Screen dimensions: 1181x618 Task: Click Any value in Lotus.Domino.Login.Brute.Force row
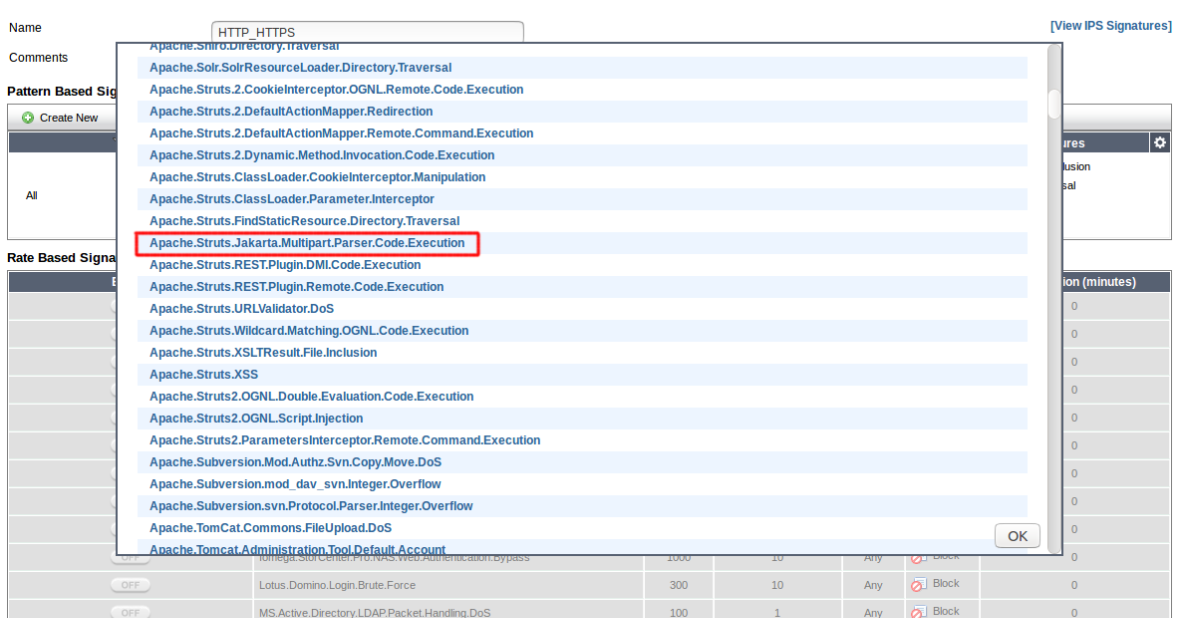(873, 585)
